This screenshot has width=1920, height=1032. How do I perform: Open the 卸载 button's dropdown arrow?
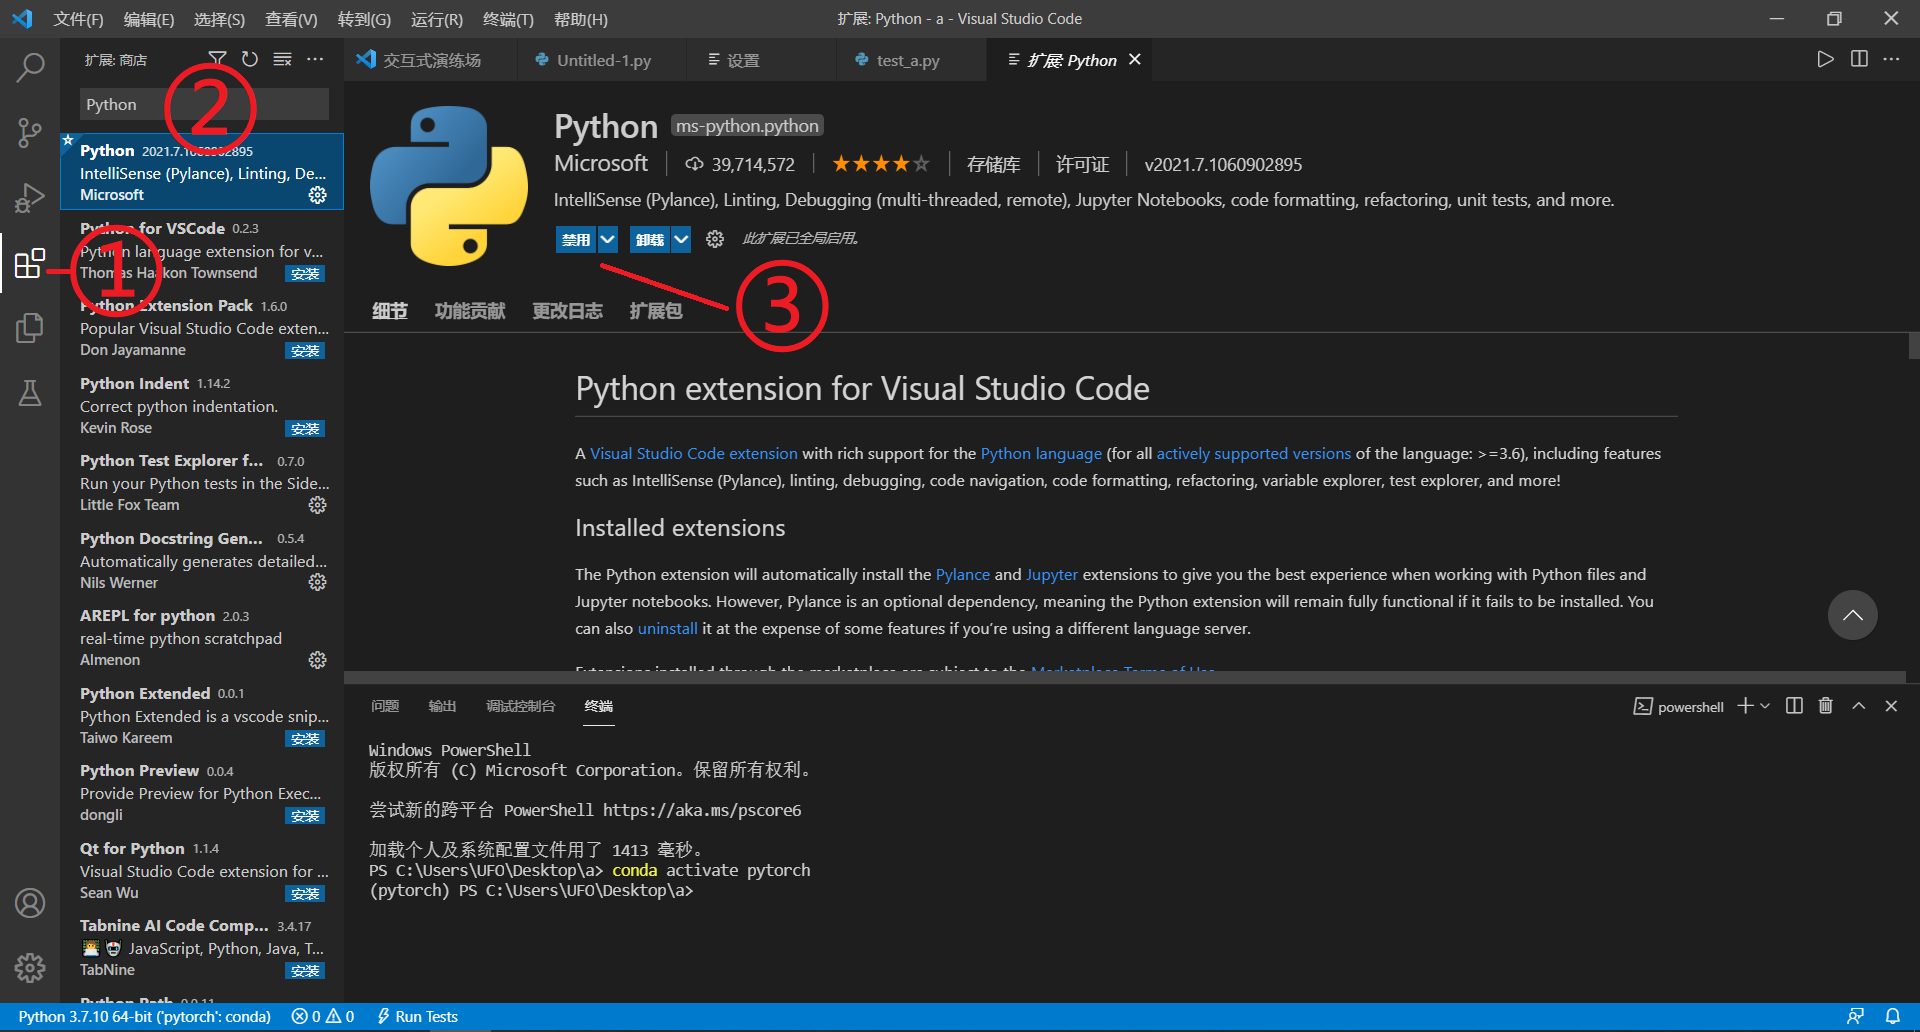pos(681,239)
